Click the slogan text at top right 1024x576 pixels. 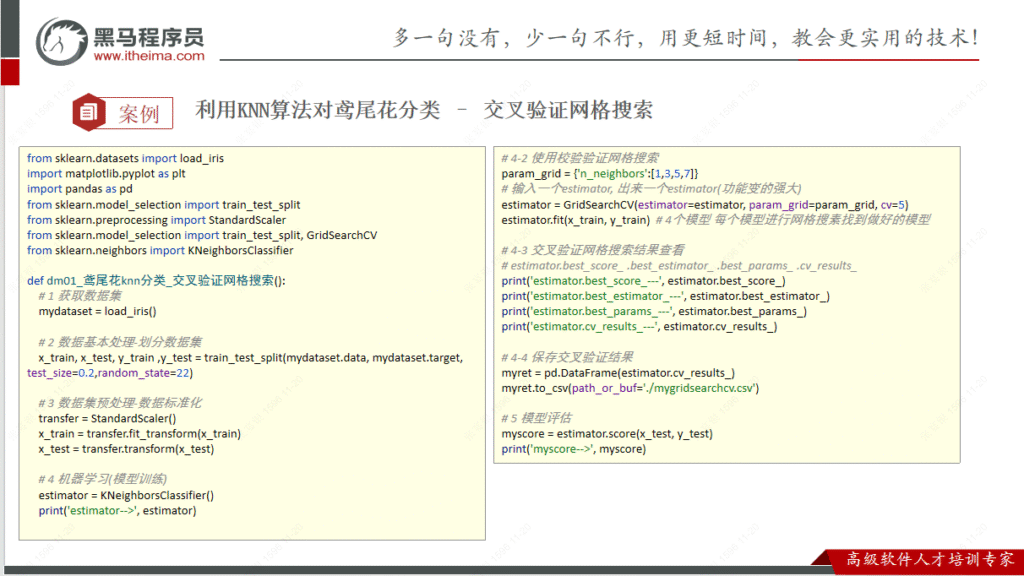pos(686,38)
